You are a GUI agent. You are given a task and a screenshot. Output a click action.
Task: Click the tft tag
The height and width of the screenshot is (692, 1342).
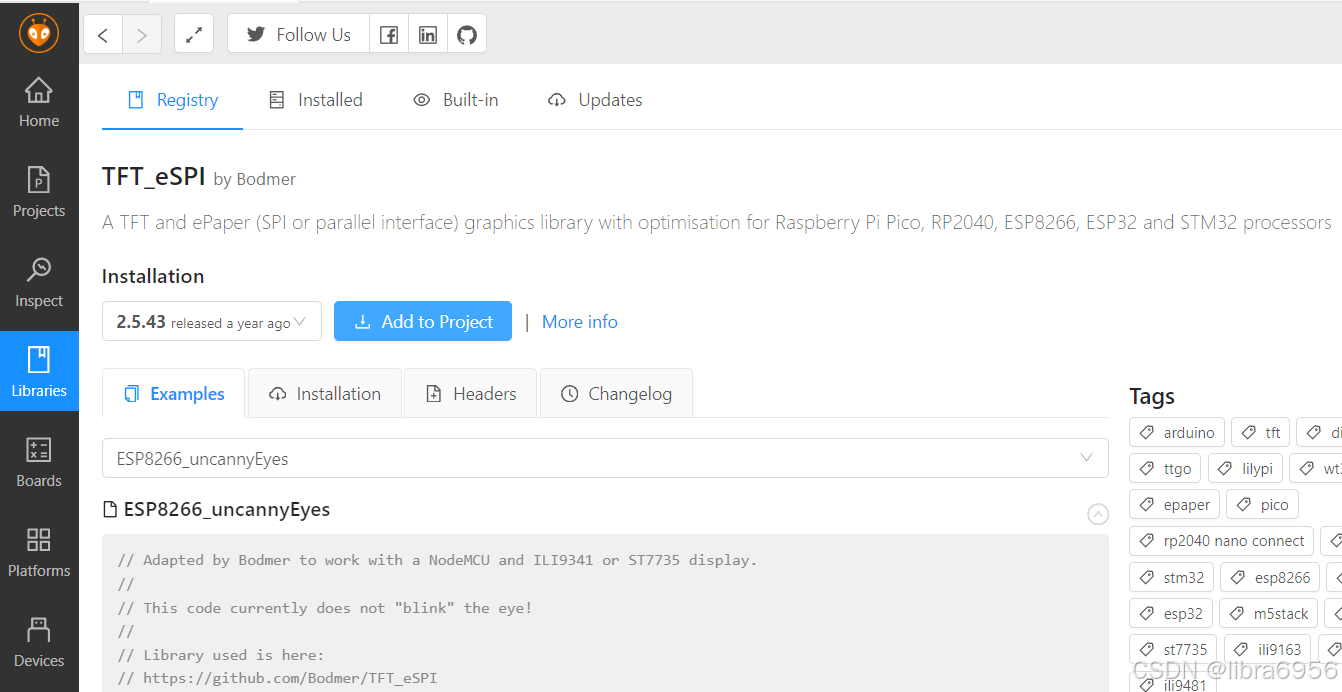tap(1261, 433)
